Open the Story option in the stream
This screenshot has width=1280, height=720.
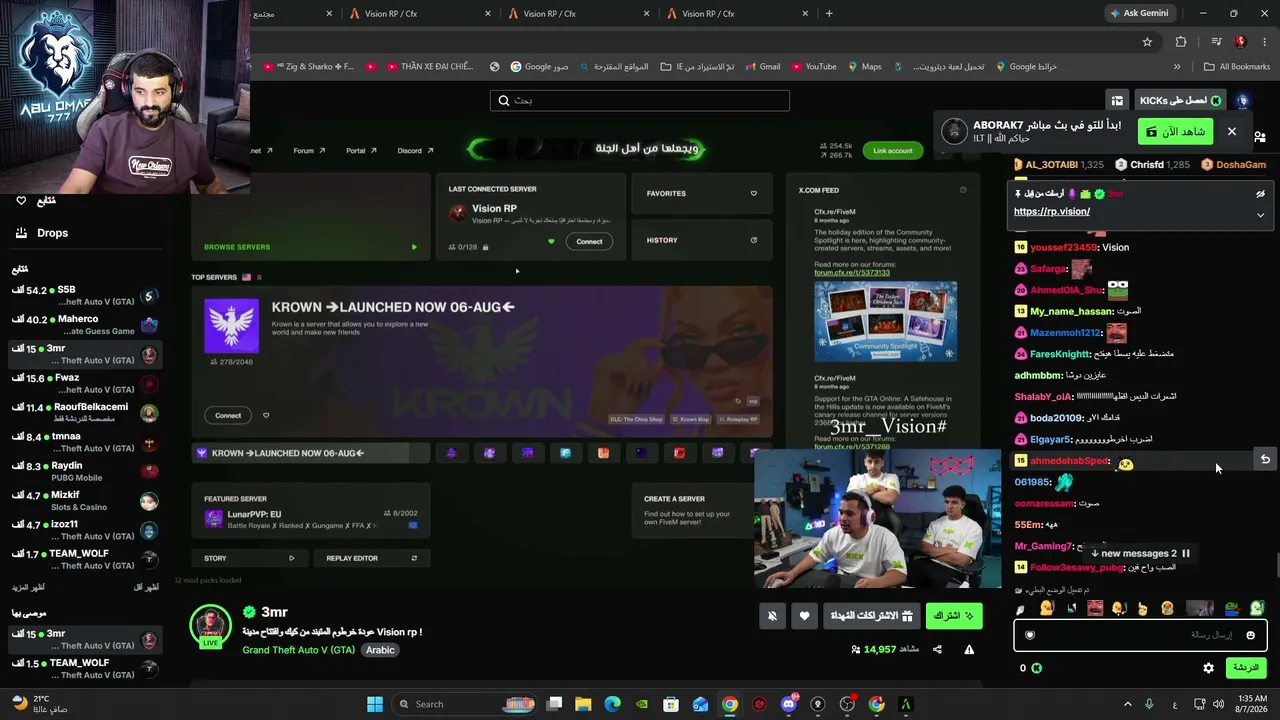click(x=250, y=558)
